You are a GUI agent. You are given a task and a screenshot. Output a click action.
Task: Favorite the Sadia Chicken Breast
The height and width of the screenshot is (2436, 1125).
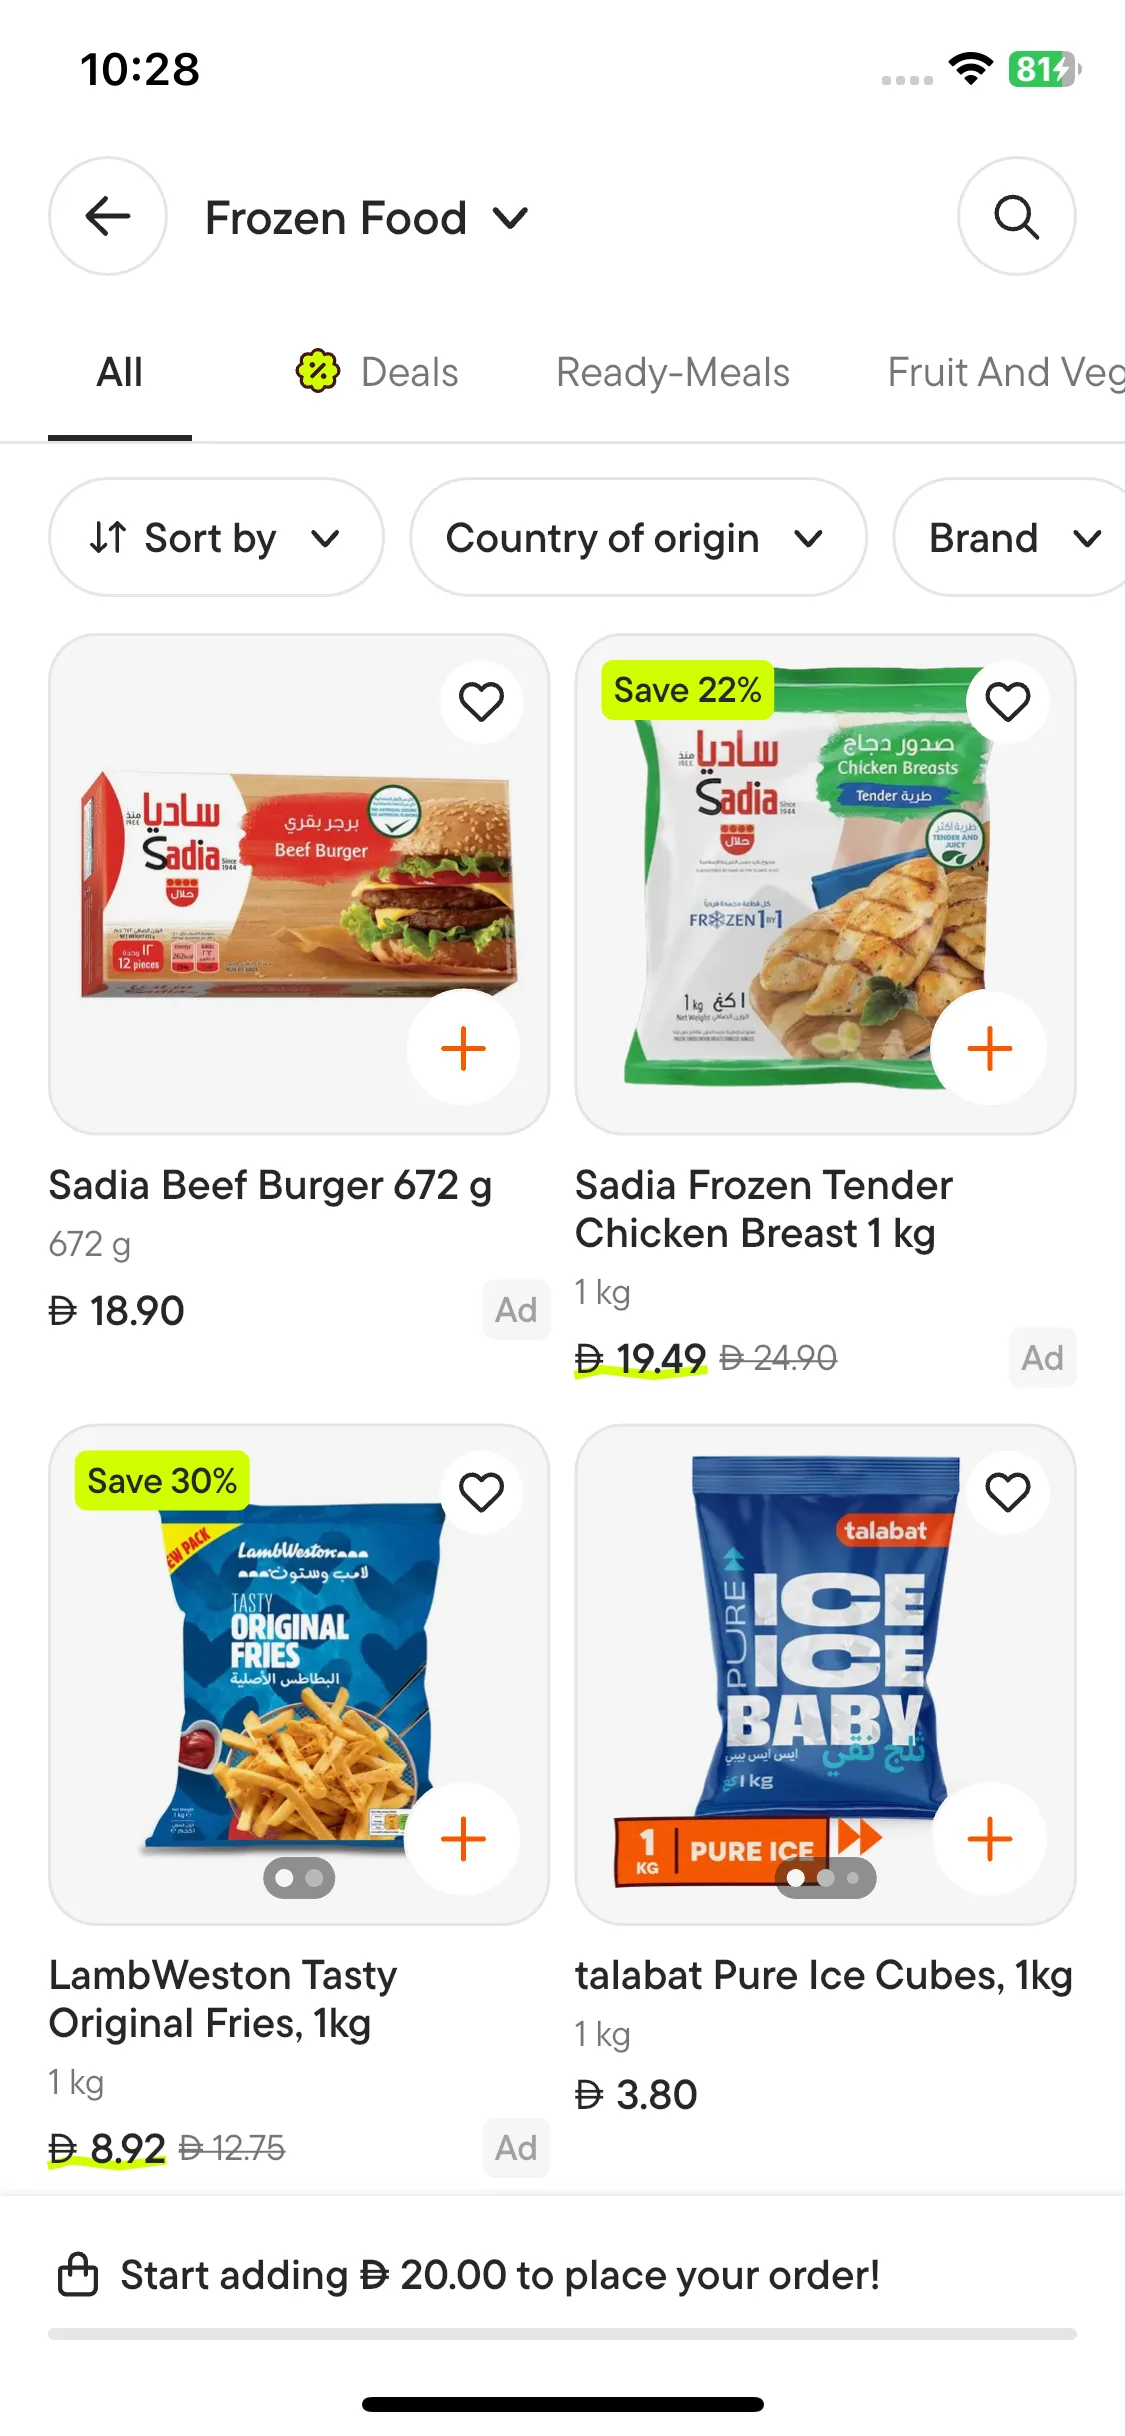[x=1007, y=701]
